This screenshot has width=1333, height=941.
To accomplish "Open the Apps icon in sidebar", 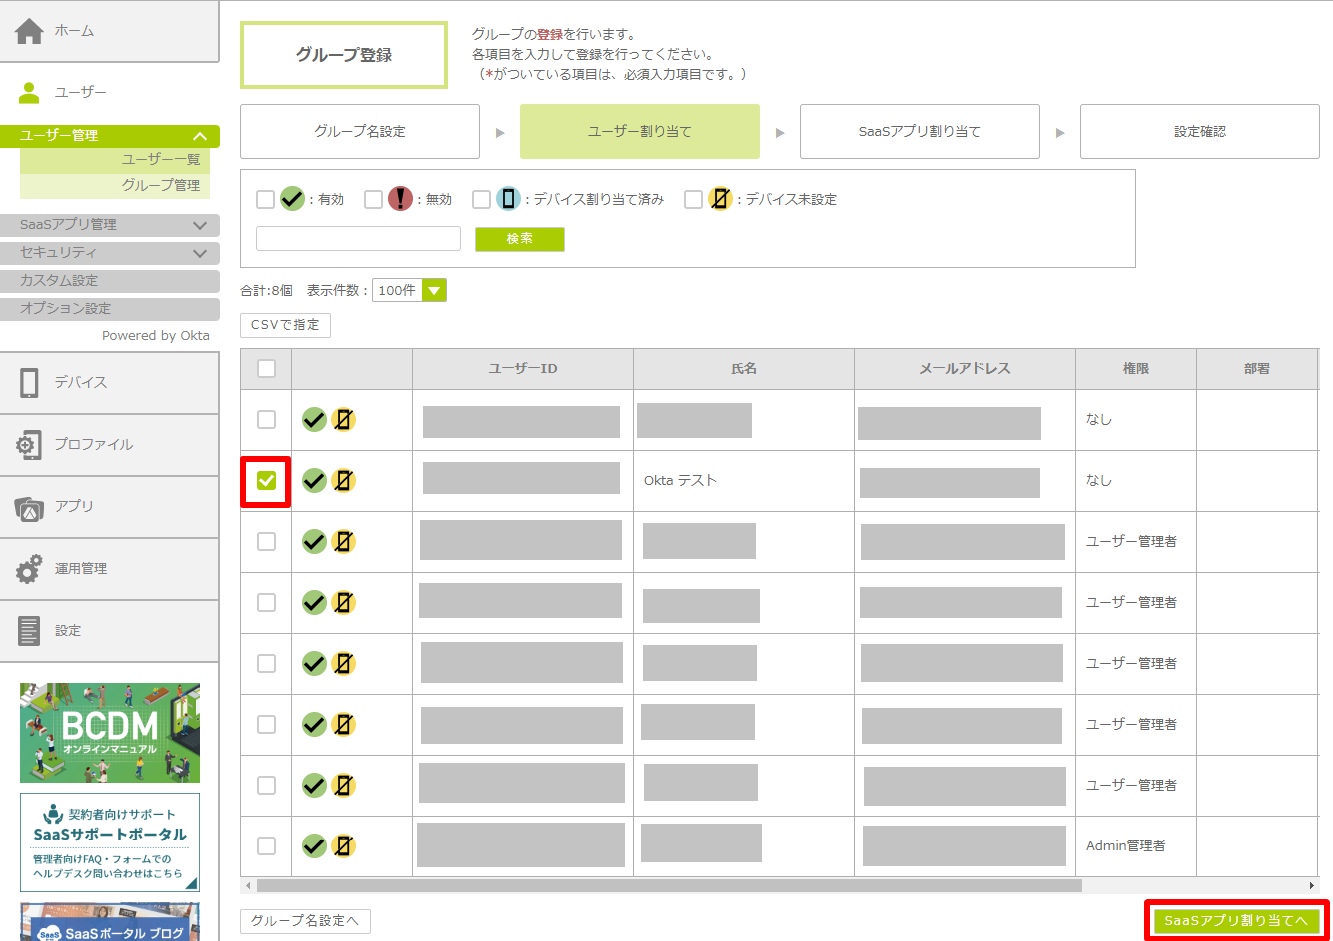I will point(29,508).
